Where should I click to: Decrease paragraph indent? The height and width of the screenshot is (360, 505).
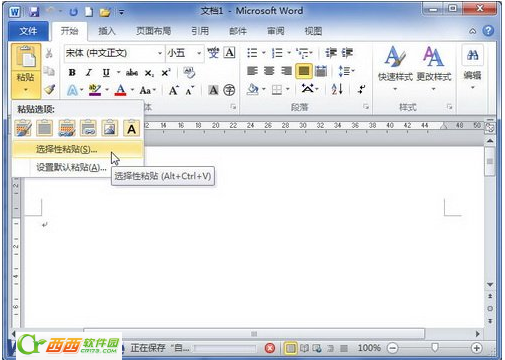coord(331,53)
